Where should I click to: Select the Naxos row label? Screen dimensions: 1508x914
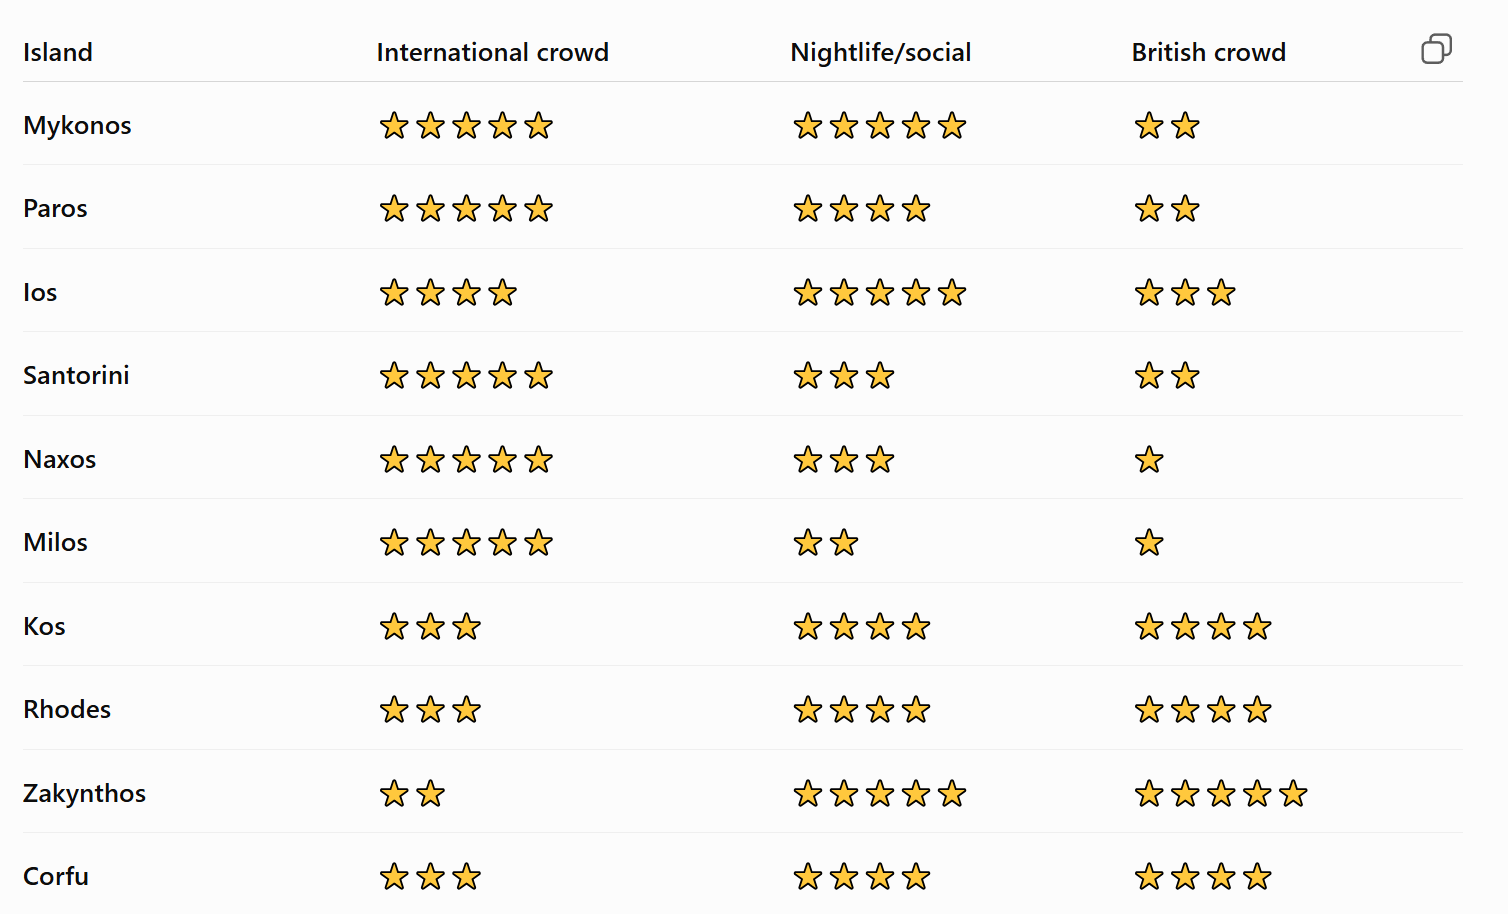[x=60, y=460]
